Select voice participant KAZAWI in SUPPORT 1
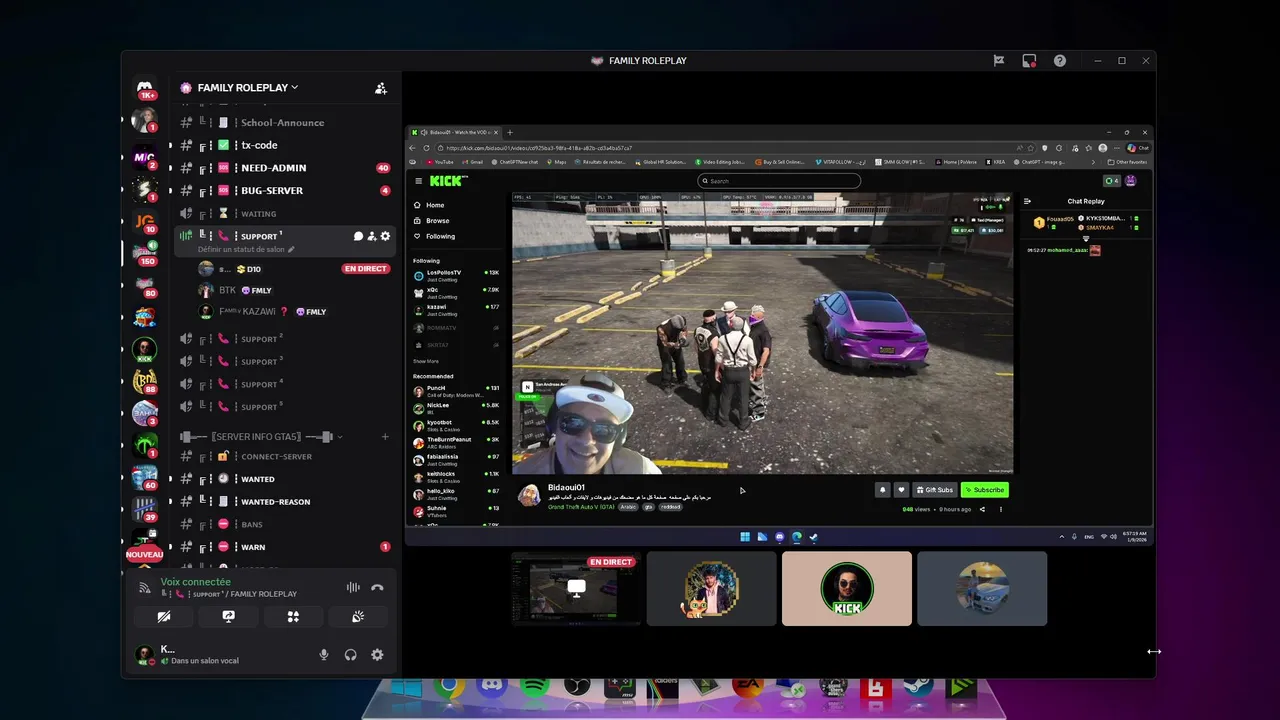This screenshot has width=1280, height=720. coord(294,312)
